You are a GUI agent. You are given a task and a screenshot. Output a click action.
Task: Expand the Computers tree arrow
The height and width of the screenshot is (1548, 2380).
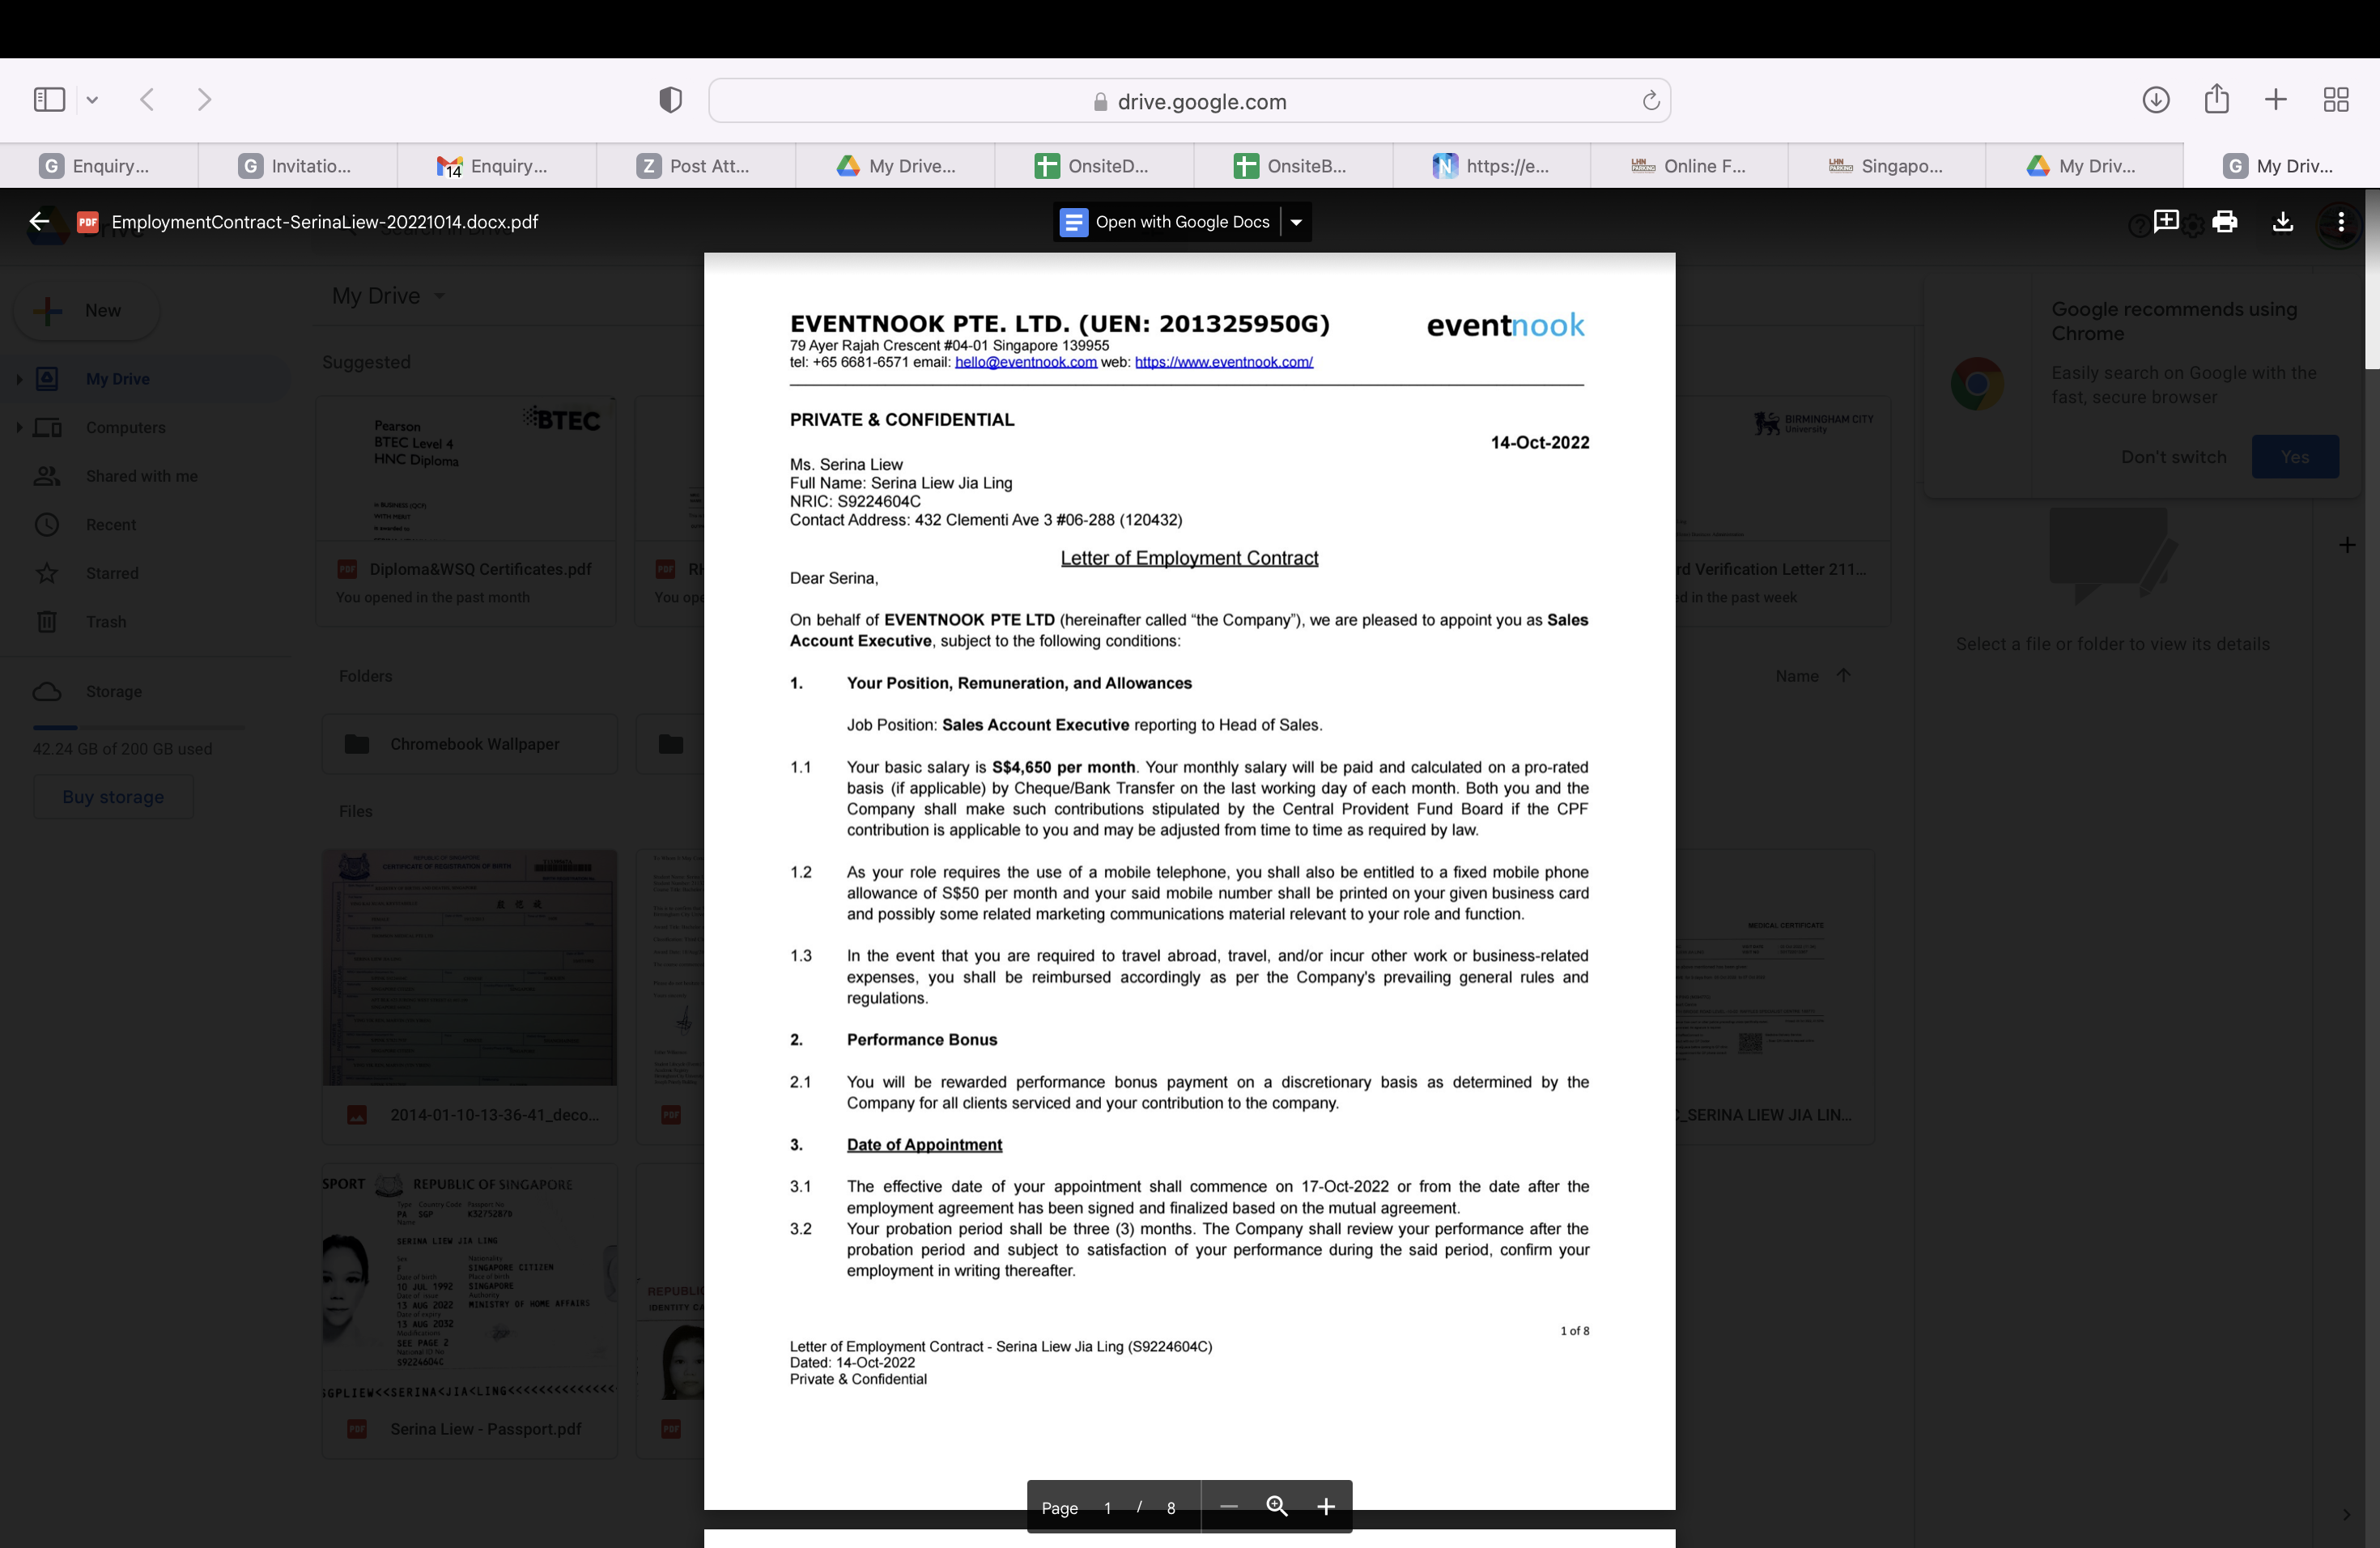click(x=19, y=427)
